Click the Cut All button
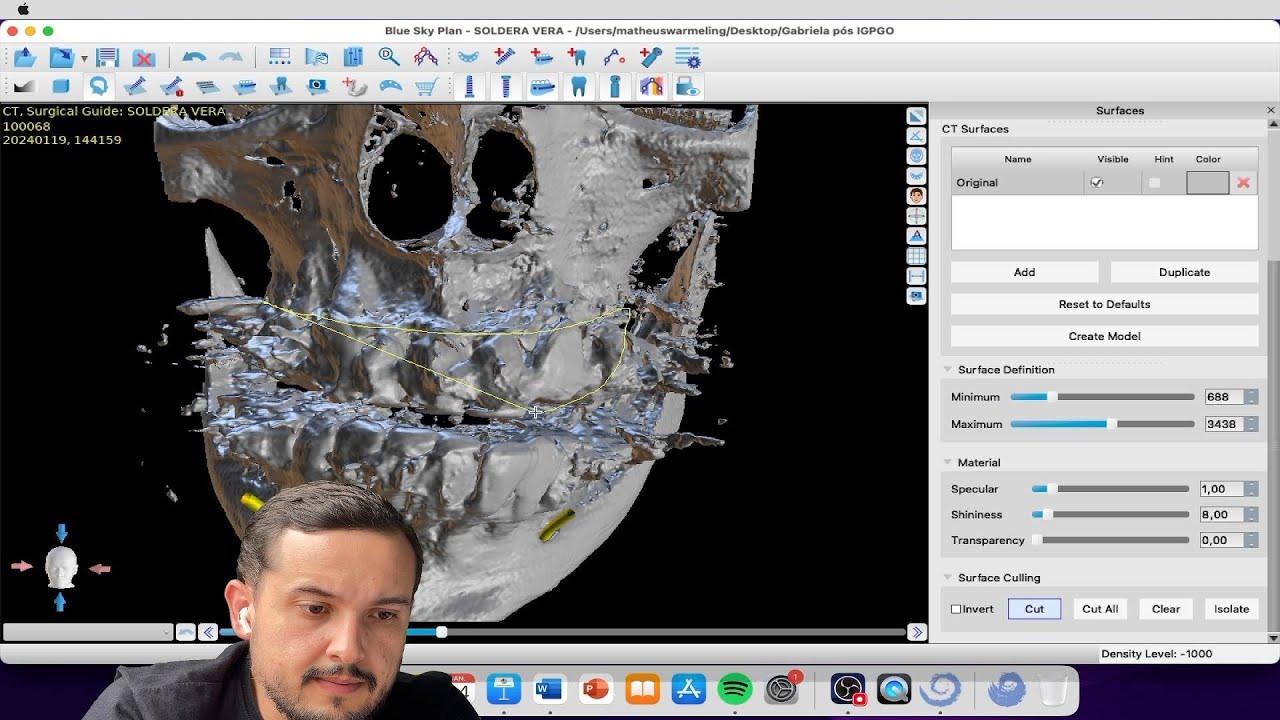 pos(1100,609)
